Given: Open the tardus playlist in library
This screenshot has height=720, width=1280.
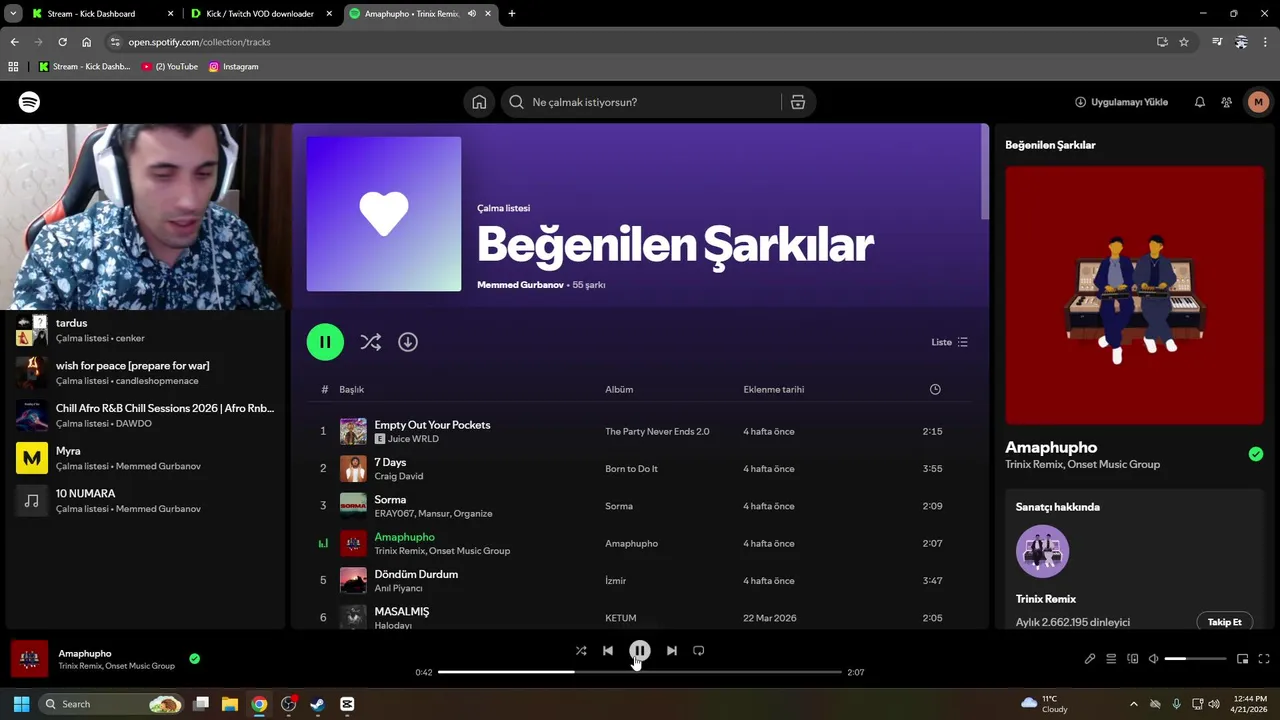Looking at the screenshot, I should pyautogui.click(x=145, y=330).
